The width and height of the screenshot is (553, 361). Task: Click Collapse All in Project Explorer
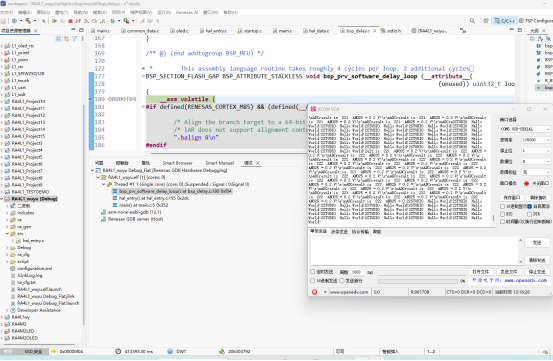(59, 38)
